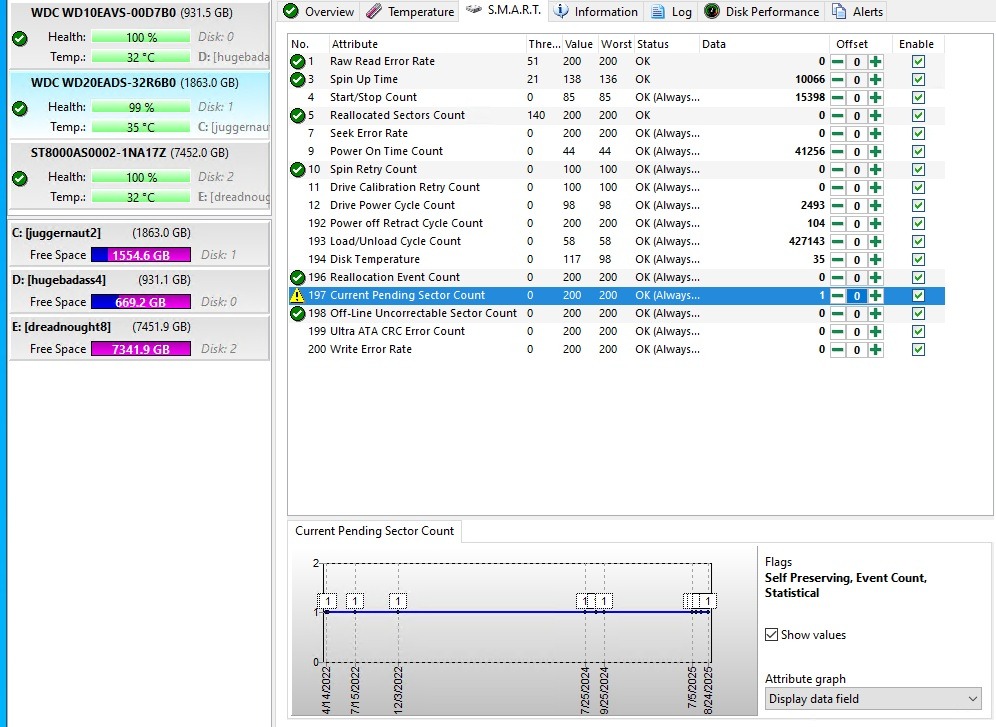Click offset field for Current Pending Sector Count
996x727 pixels.
(x=857, y=296)
